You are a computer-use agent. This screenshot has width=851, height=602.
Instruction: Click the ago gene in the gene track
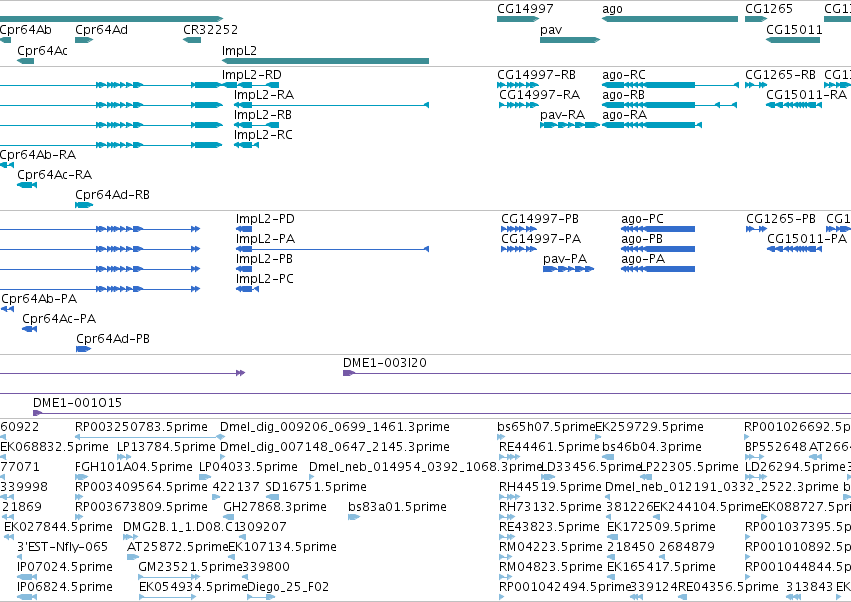pyautogui.click(x=670, y=19)
